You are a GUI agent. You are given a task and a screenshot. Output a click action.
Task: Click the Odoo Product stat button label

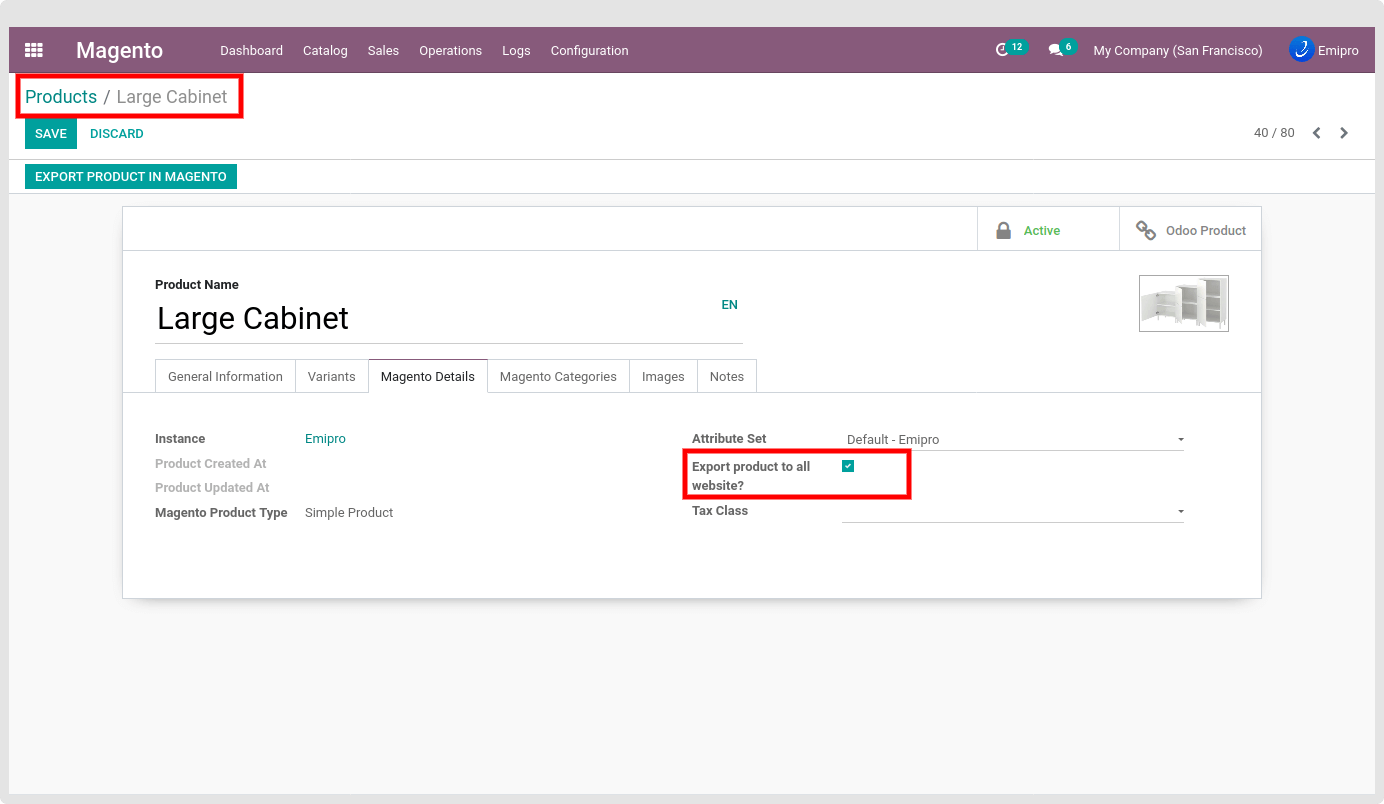click(x=1206, y=230)
